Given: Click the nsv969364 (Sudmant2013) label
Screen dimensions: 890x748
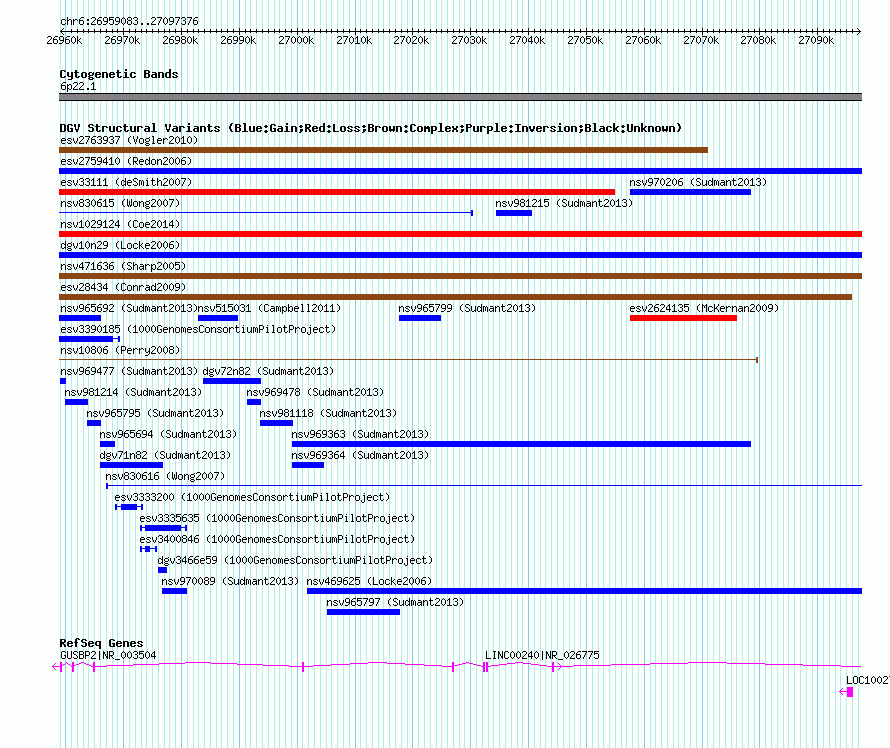Looking at the screenshot, I should point(360,455).
